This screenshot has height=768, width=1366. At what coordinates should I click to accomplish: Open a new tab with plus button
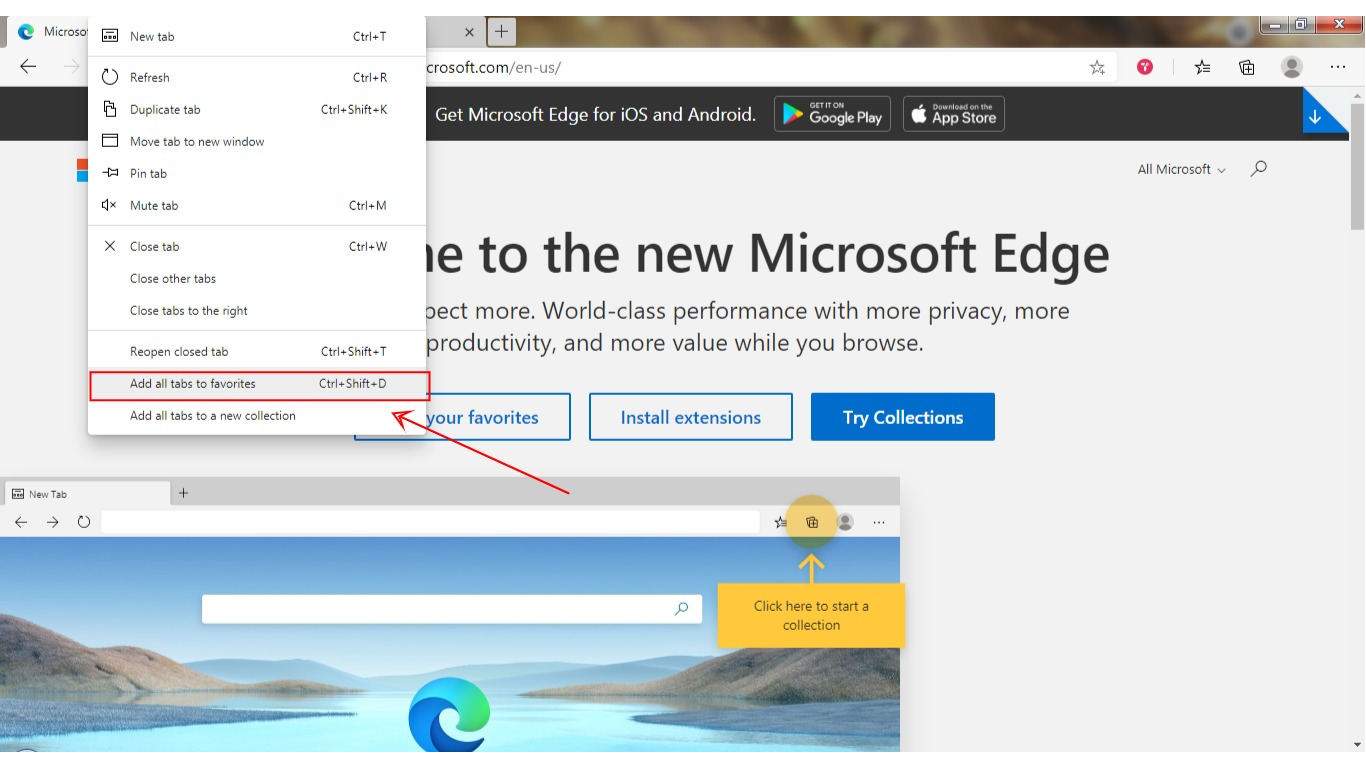(x=502, y=32)
